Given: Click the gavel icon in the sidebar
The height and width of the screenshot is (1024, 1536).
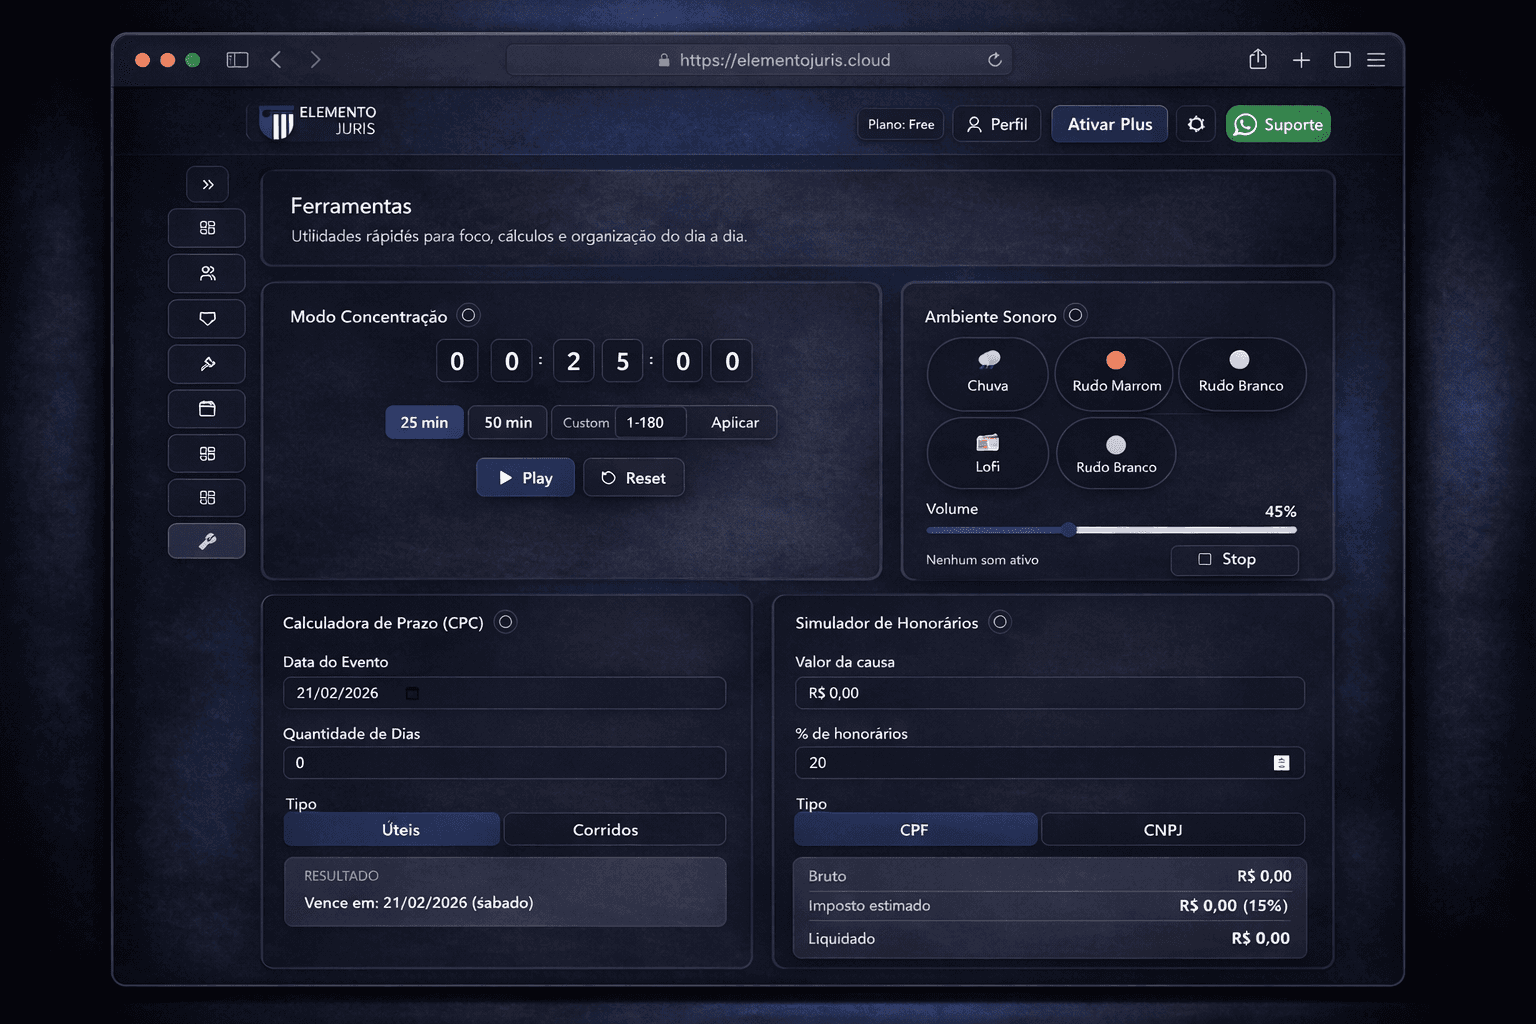Looking at the screenshot, I should (207, 364).
